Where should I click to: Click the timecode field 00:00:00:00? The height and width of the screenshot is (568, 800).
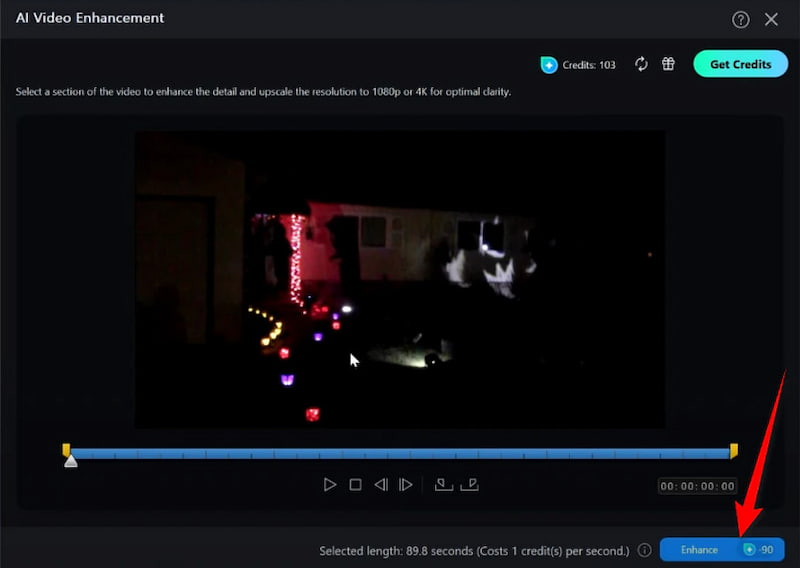pyautogui.click(x=697, y=486)
